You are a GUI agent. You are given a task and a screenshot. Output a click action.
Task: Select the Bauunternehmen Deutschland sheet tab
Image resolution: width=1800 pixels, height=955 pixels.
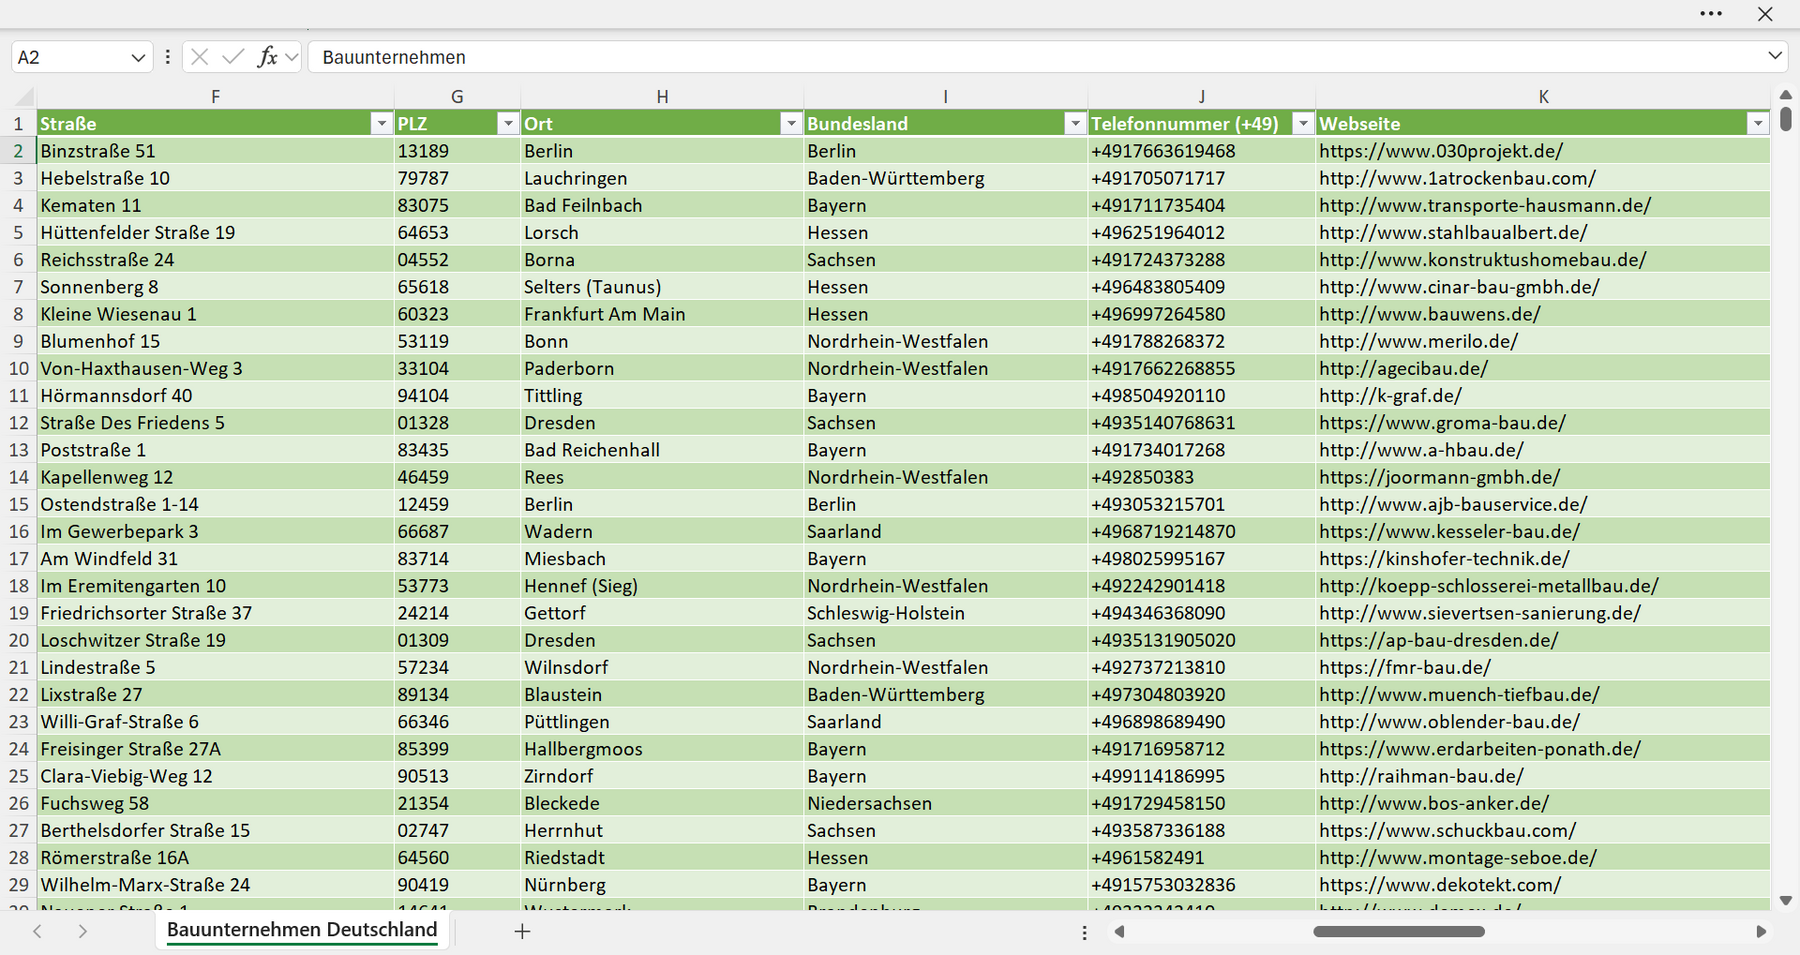(302, 929)
